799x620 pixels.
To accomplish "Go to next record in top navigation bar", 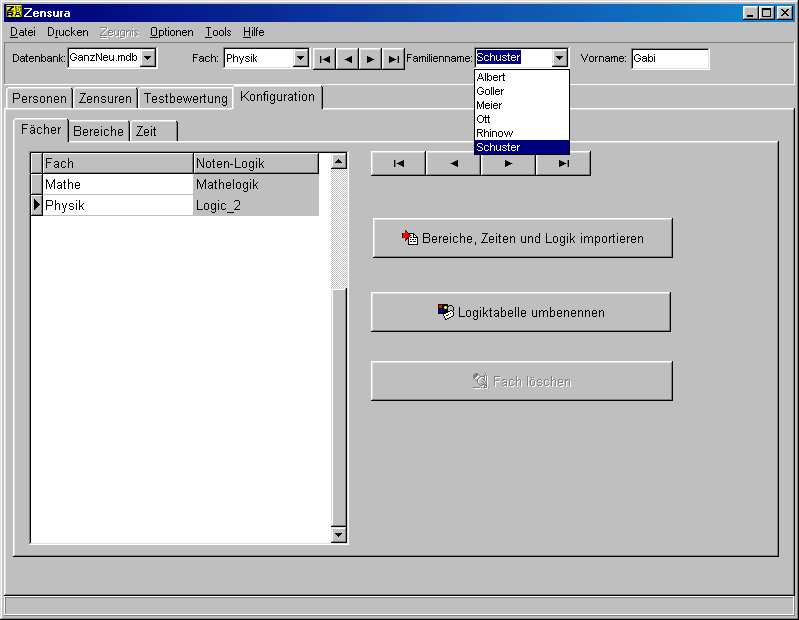I will [370, 59].
